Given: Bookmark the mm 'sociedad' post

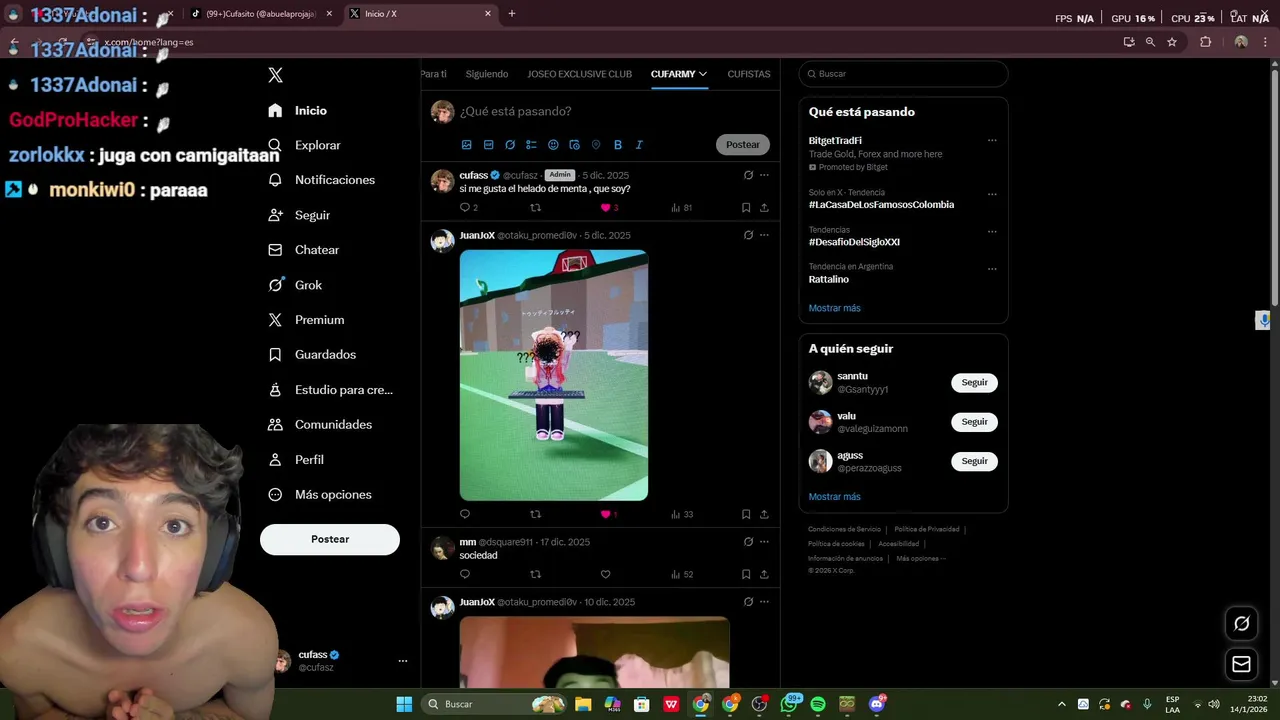Looking at the screenshot, I should tap(746, 574).
